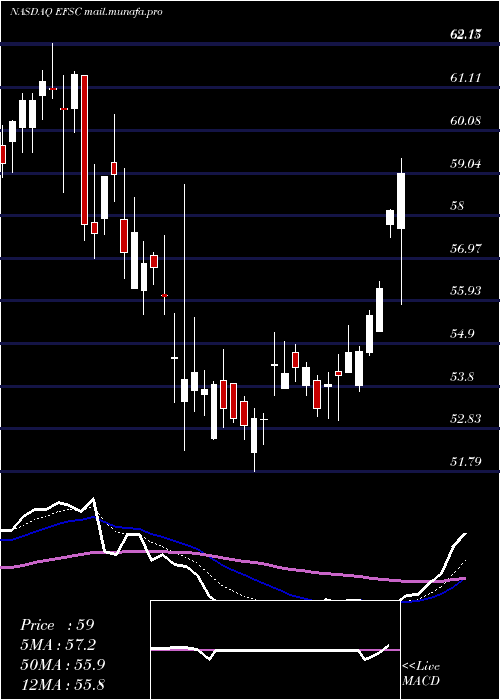Click the long red candlestick falling from 61 to 58
The image size is (500, 700).
[84, 150]
